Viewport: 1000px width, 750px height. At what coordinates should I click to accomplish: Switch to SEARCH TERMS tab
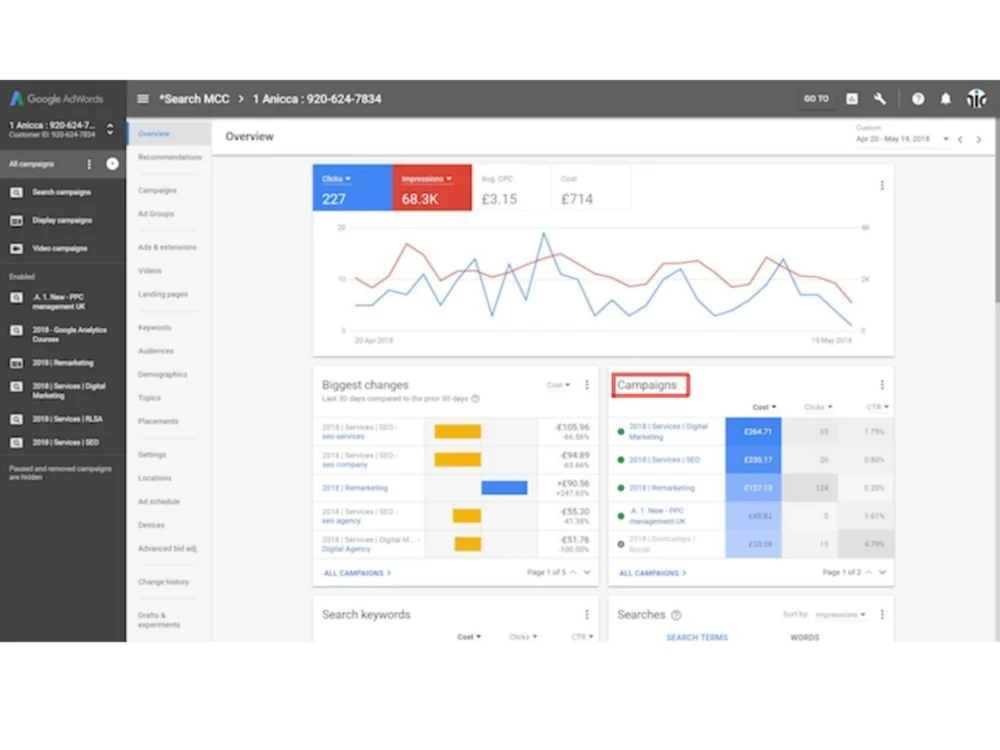[x=696, y=637]
